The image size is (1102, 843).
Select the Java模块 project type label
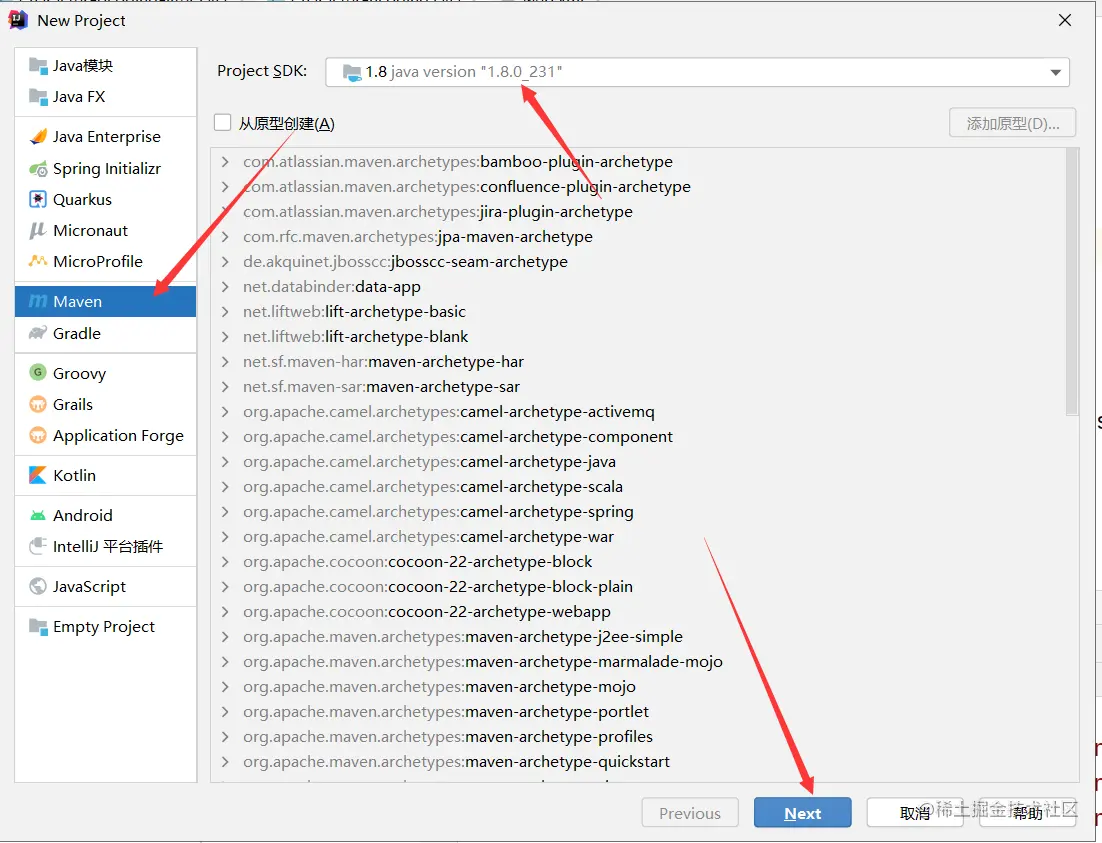pos(83,65)
